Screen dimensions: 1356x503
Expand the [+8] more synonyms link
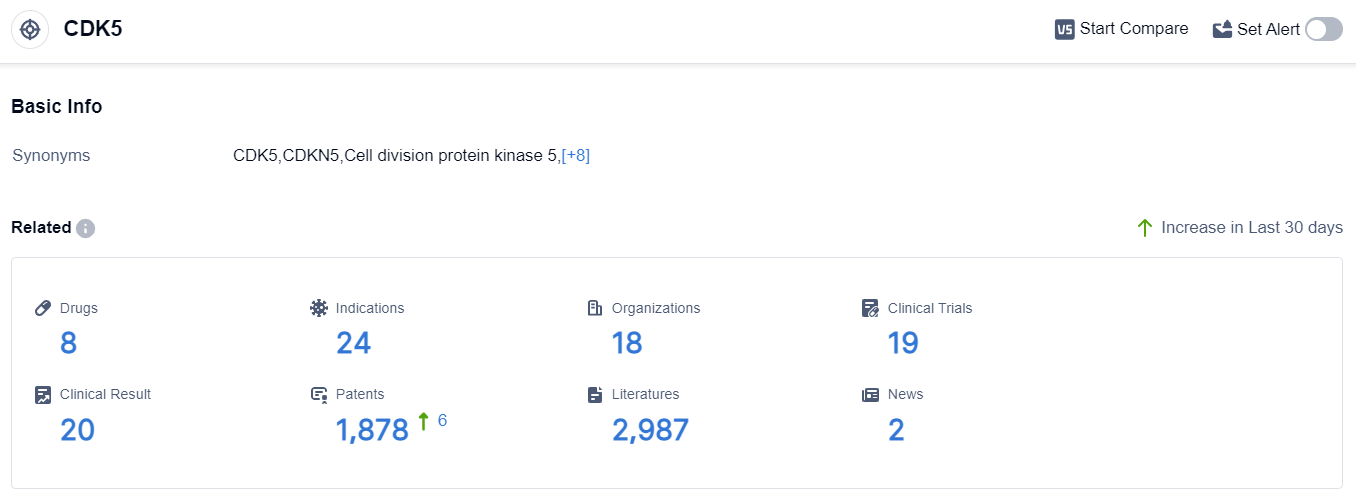click(576, 155)
